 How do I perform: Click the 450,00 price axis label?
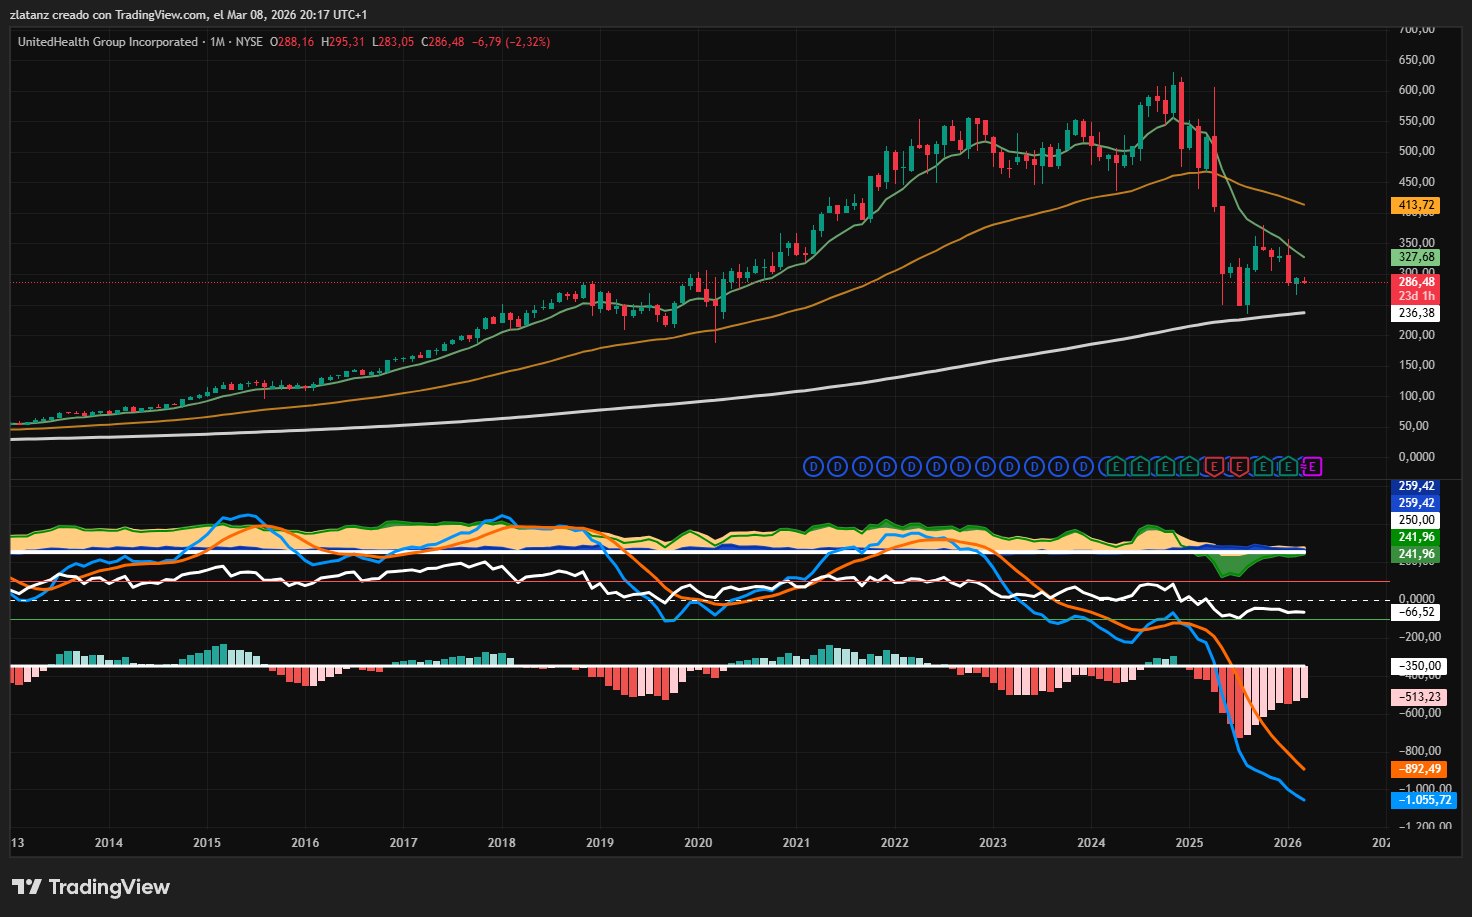point(1416,182)
